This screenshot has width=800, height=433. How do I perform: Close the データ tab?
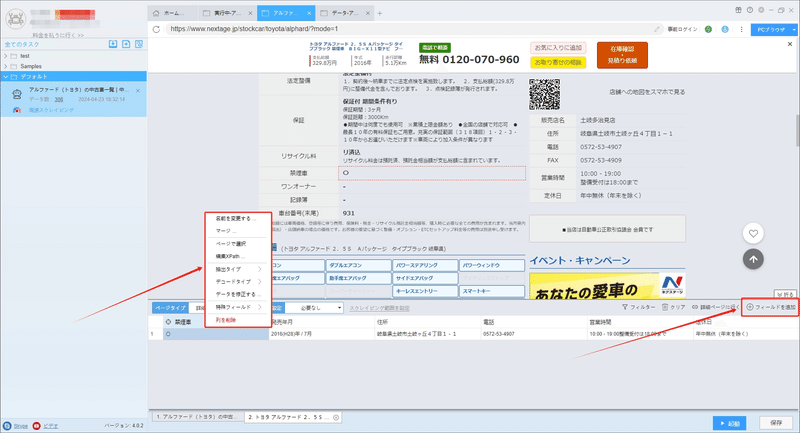(367, 13)
